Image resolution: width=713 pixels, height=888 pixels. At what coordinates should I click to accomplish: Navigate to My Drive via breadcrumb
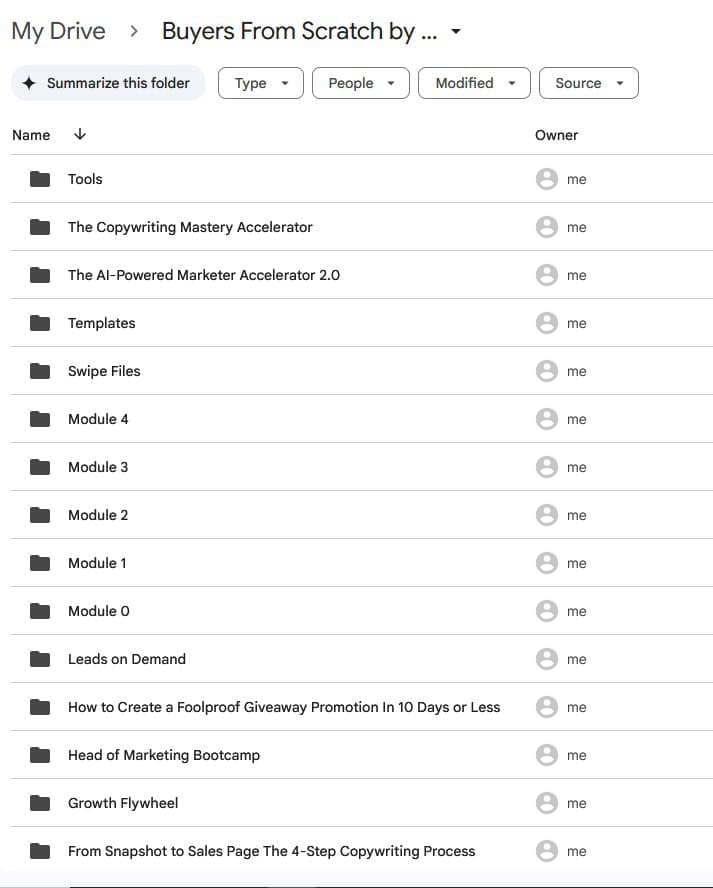(x=58, y=31)
